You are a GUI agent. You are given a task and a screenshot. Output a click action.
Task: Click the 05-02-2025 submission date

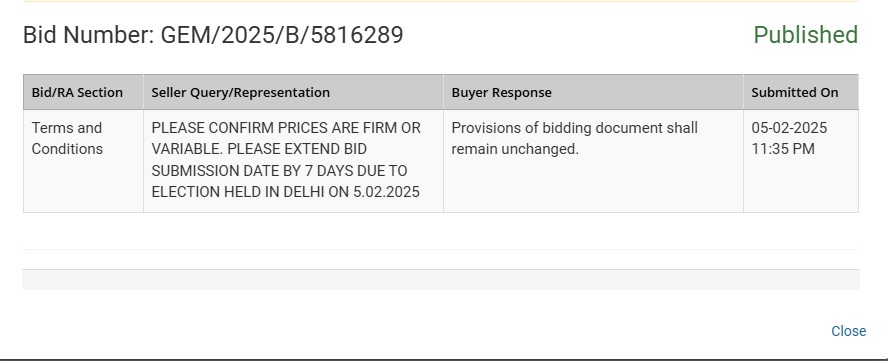point(789,128)
